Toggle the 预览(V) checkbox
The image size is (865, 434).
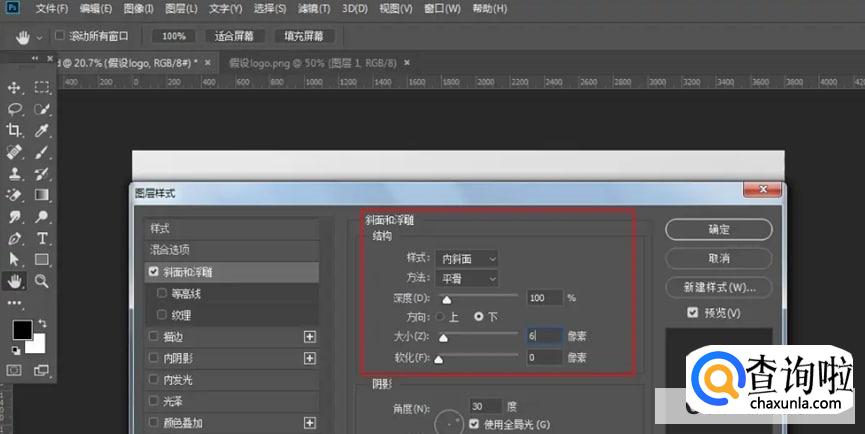tap(693, 313)
